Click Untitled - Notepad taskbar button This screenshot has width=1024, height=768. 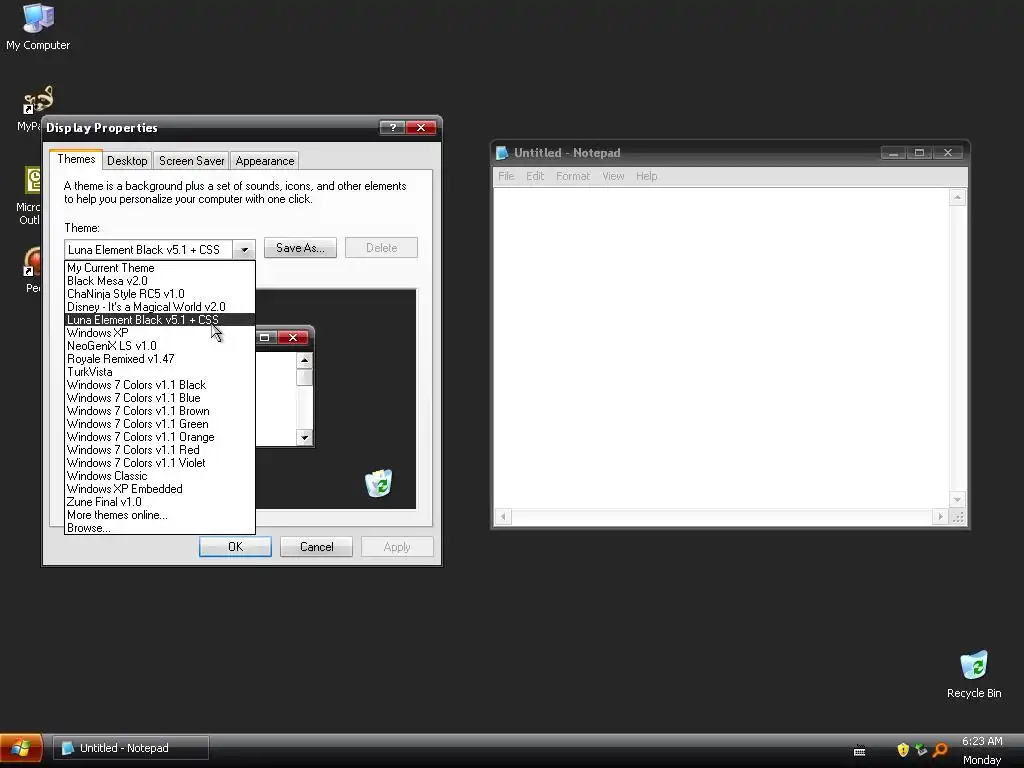(131, 748)
